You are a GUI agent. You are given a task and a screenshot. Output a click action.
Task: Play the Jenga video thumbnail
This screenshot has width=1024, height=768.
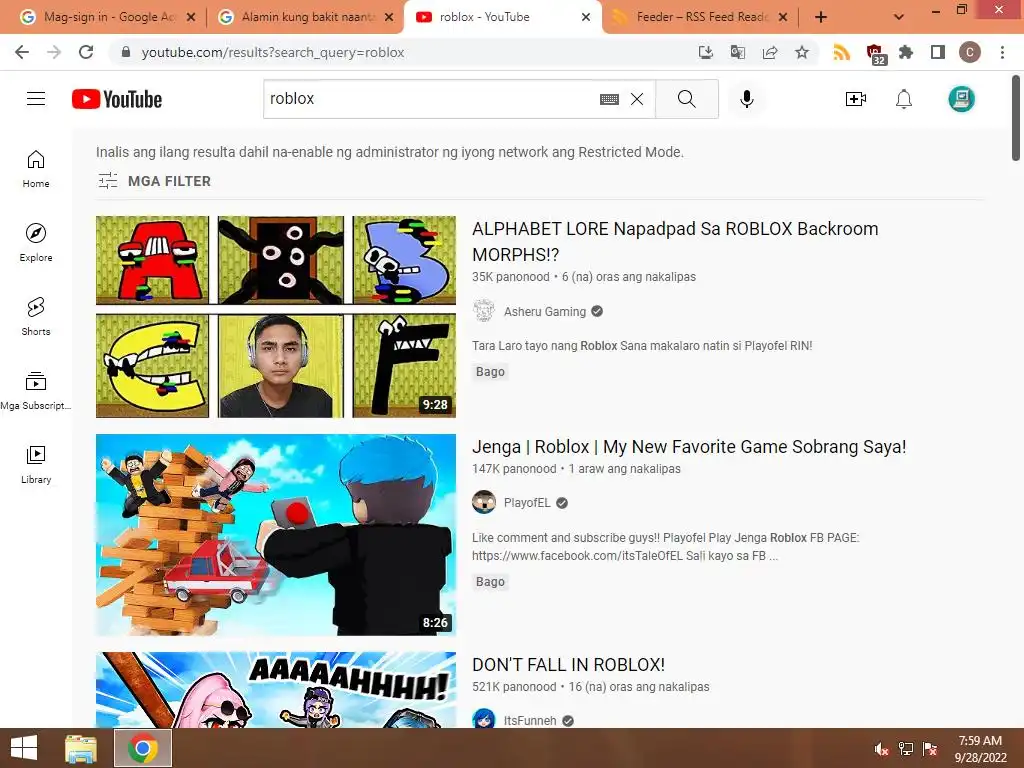pos(276,535)
